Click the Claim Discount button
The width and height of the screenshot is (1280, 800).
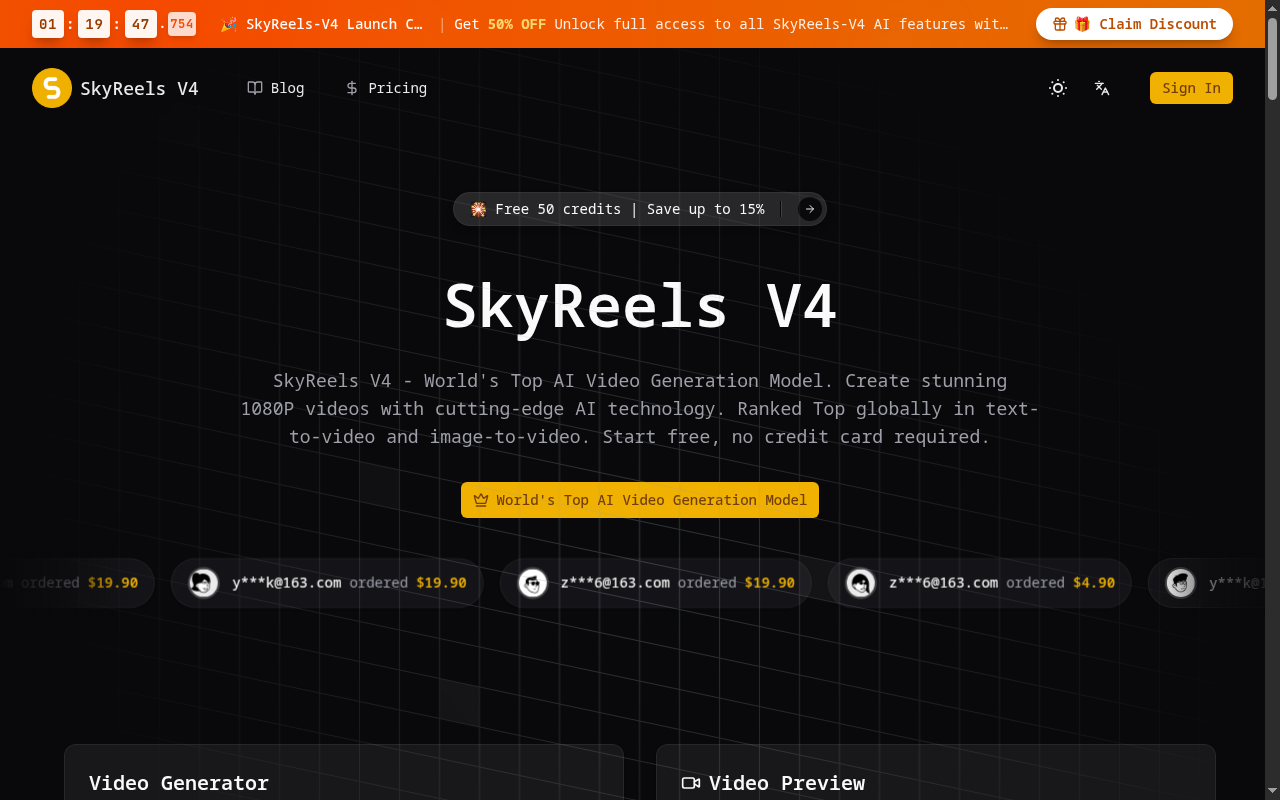point(1134,24)
